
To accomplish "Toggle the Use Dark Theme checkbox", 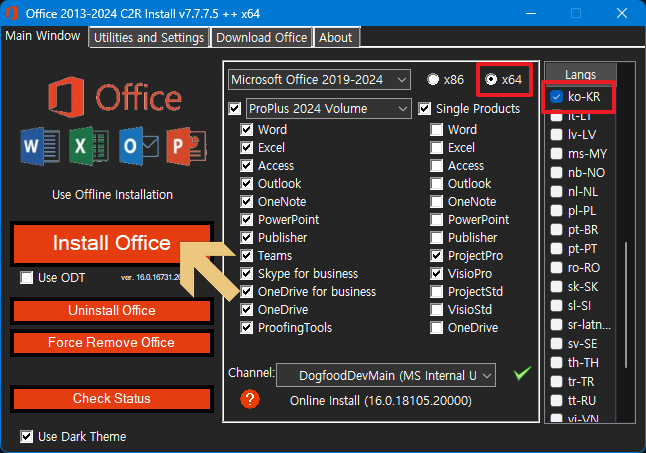I will click(x=27, y=437).
